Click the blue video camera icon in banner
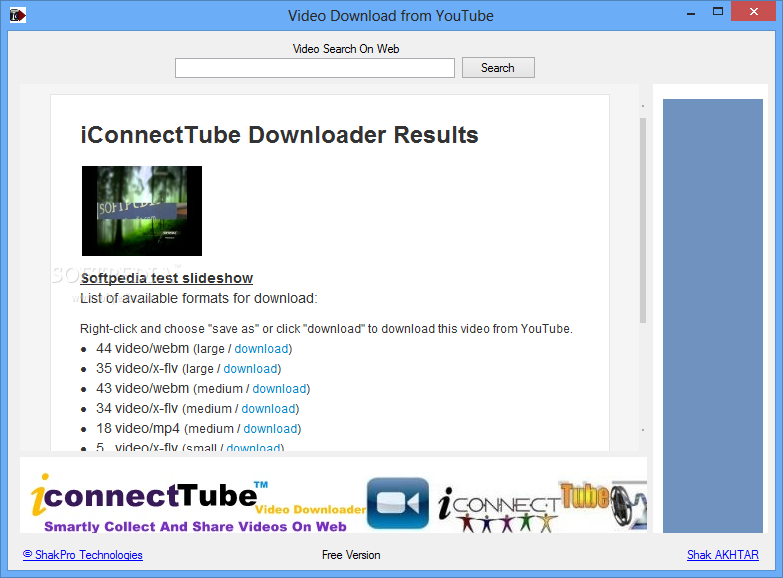Screen dimensions: 783x578 click(x=397, y=503)
